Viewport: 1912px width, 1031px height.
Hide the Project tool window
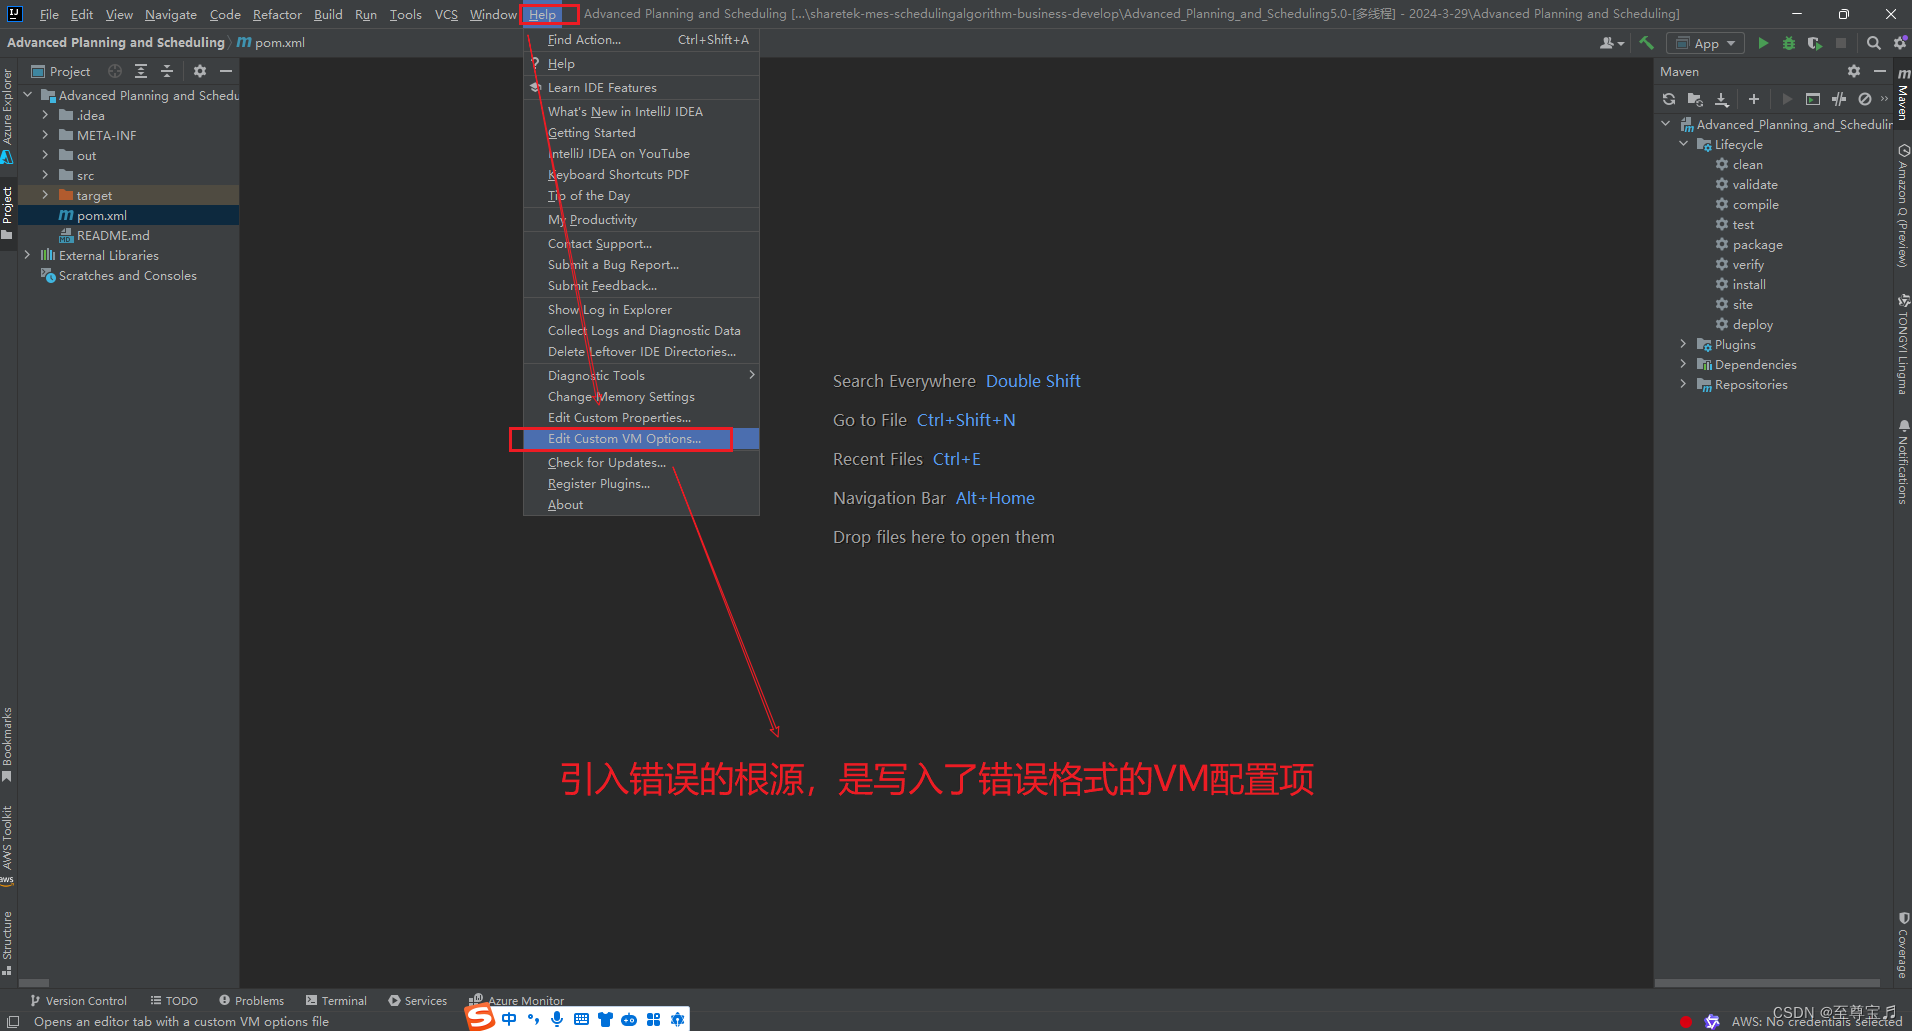[x=226, y=71]
